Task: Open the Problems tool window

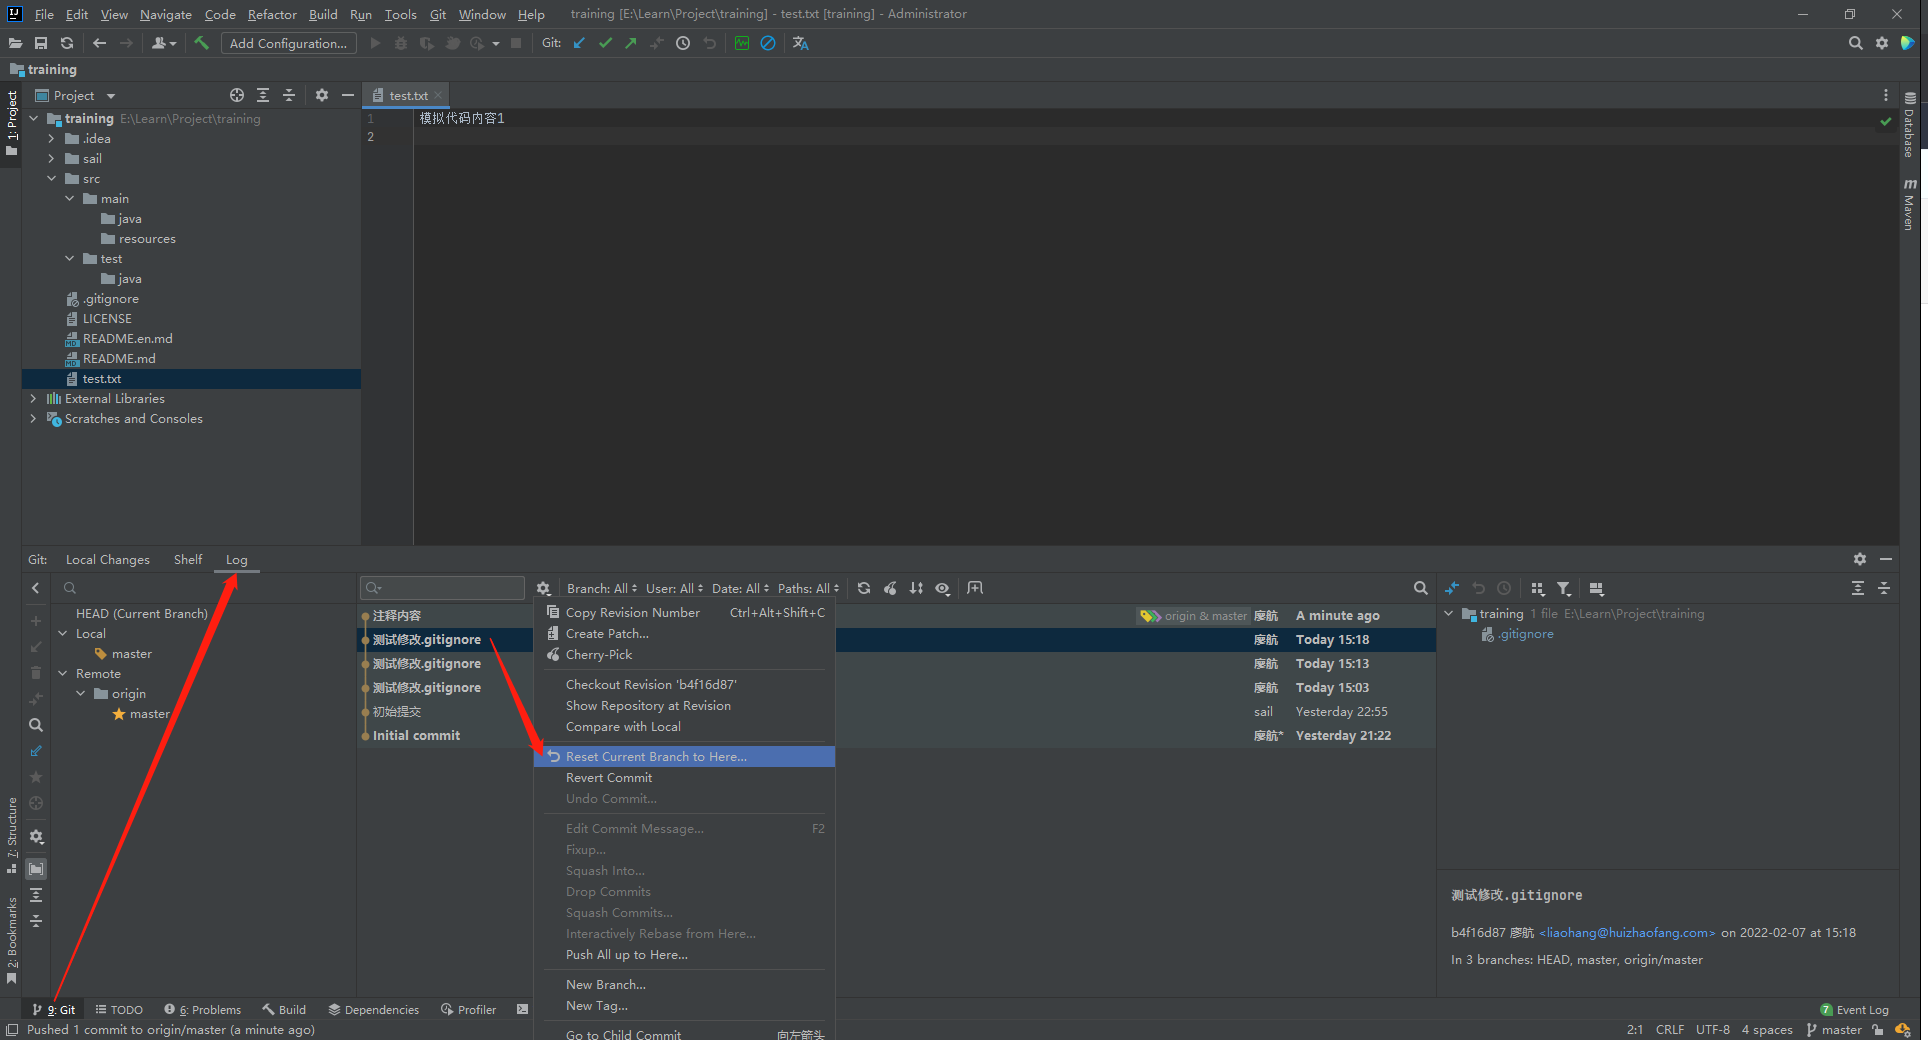Action: (203, 1010)
